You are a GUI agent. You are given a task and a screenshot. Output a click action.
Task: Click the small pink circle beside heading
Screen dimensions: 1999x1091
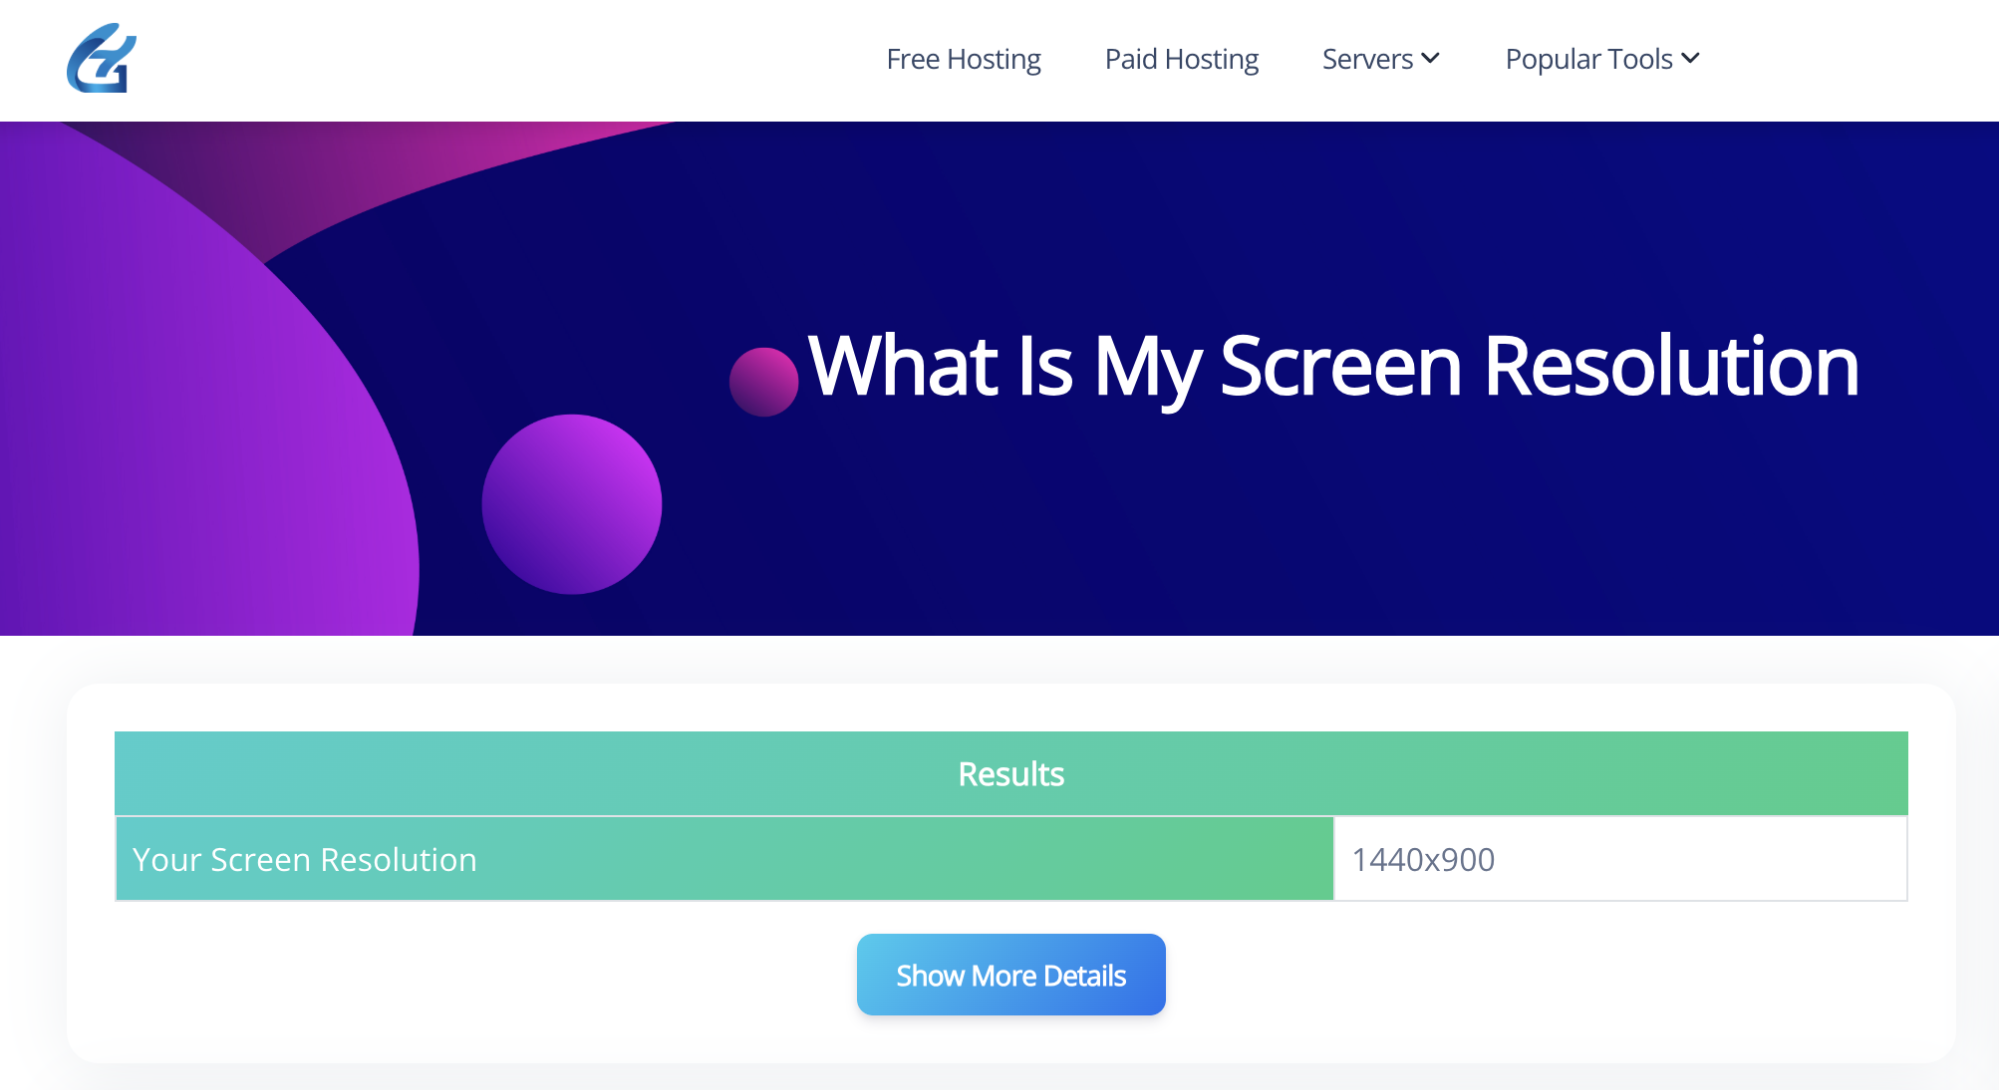point(763,381)
